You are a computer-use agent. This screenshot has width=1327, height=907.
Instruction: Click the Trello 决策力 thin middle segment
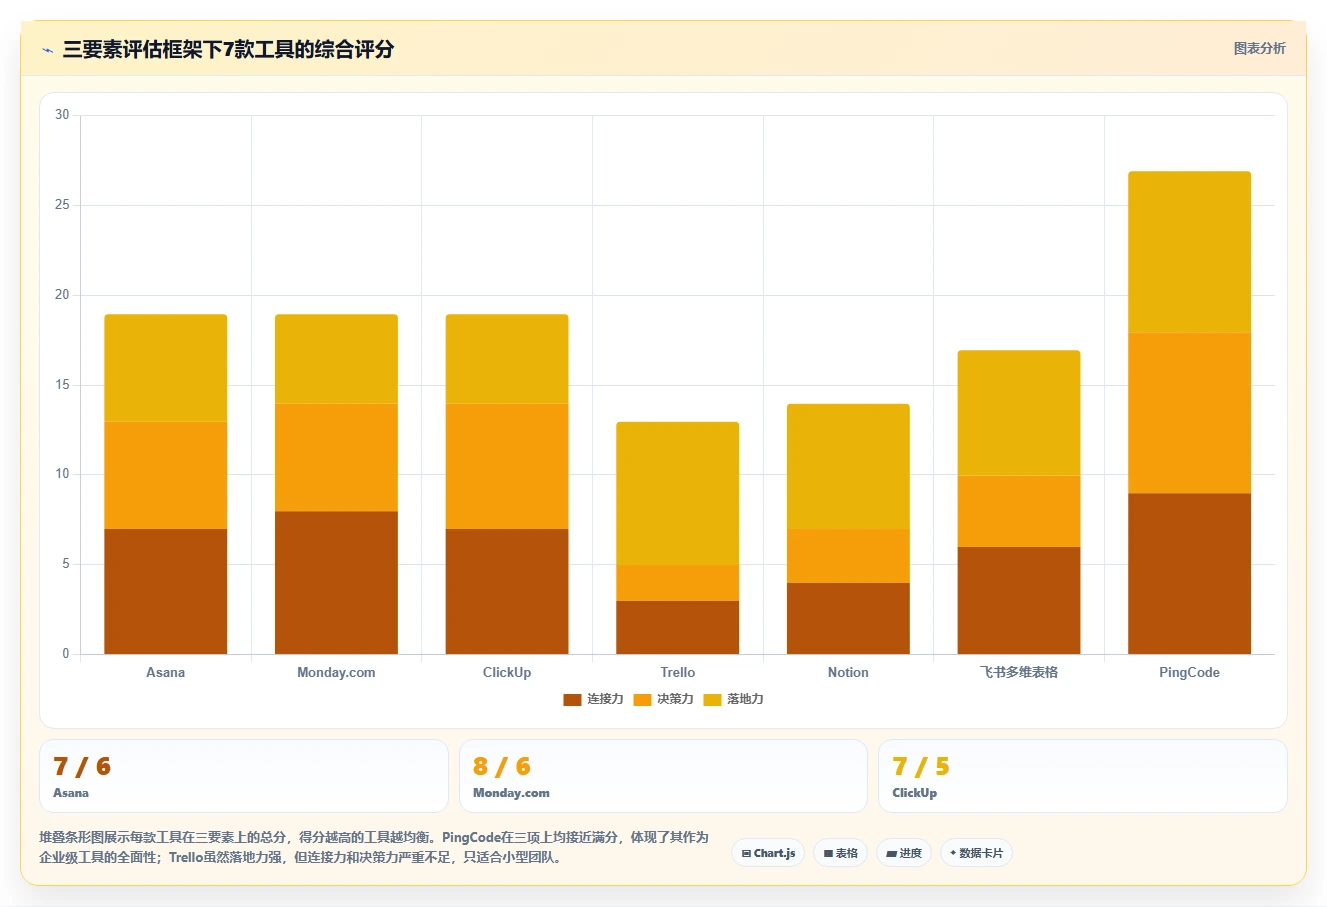tap(677, 583)
